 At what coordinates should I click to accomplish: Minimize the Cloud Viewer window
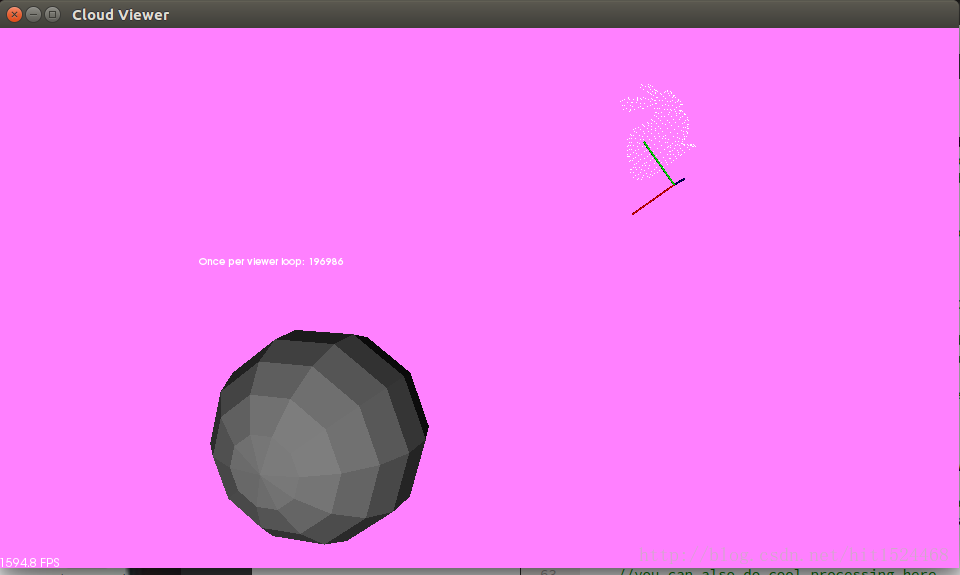pos(34,14)
